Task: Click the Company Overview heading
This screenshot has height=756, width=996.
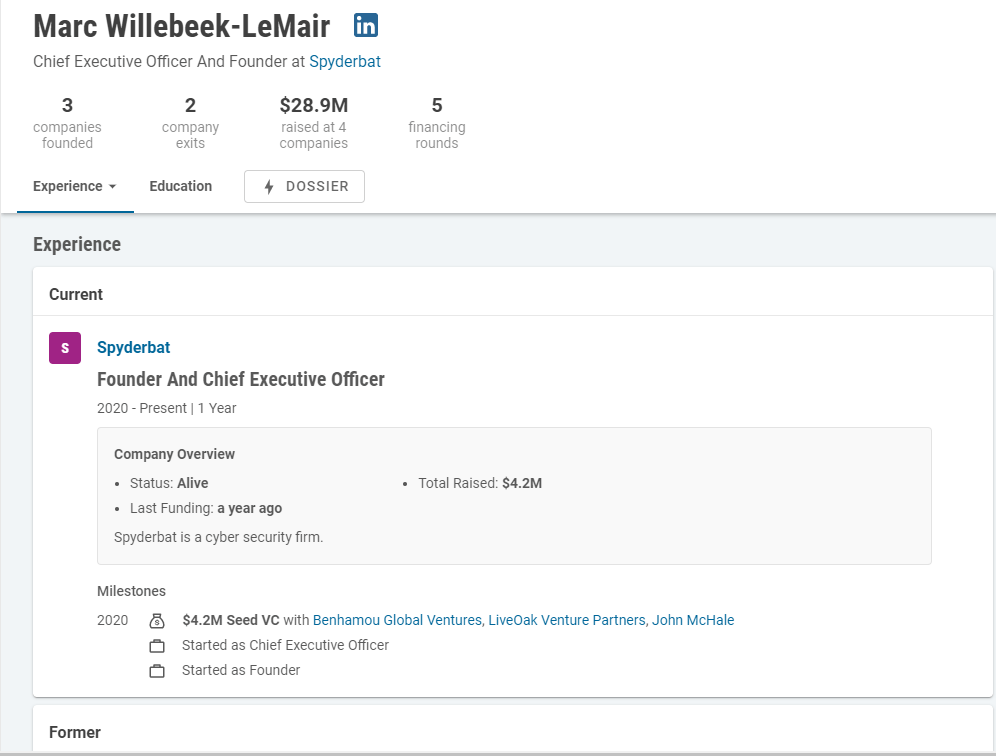Action: click(174, 454)
